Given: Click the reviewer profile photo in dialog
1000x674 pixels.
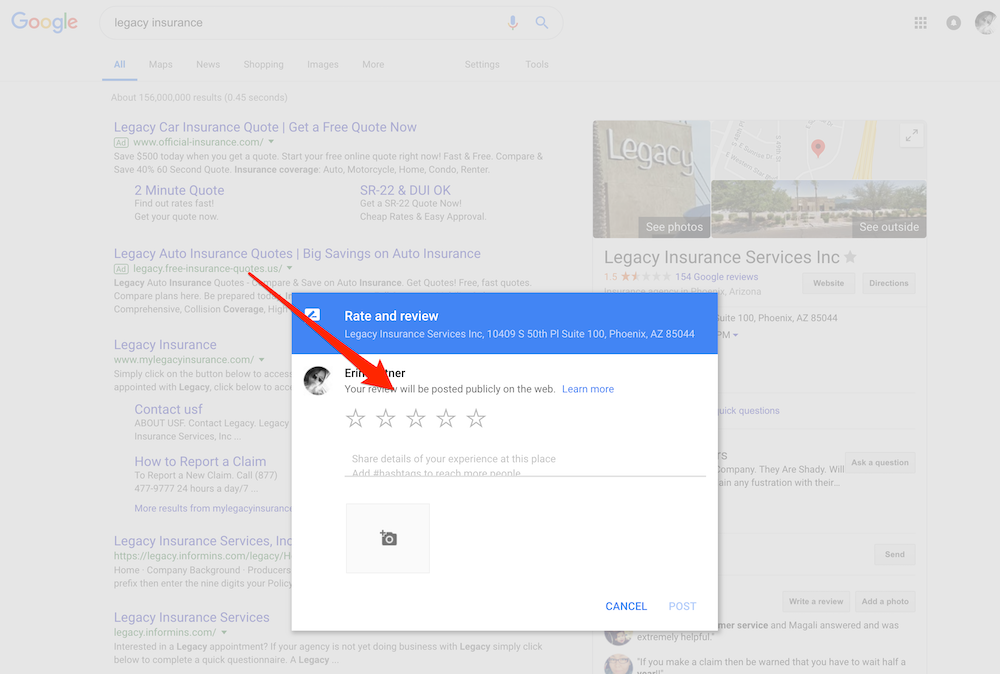Looking at the screenshot, I should pos(317,381).
